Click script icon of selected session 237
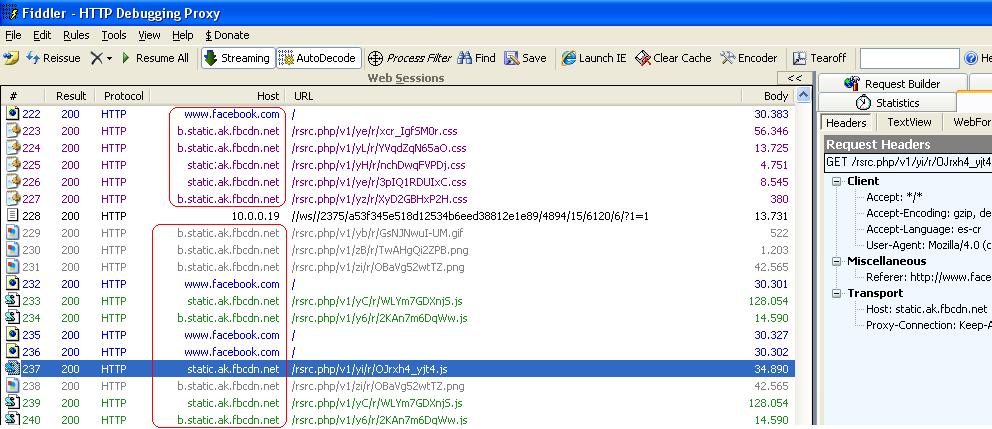 point(13,369)
